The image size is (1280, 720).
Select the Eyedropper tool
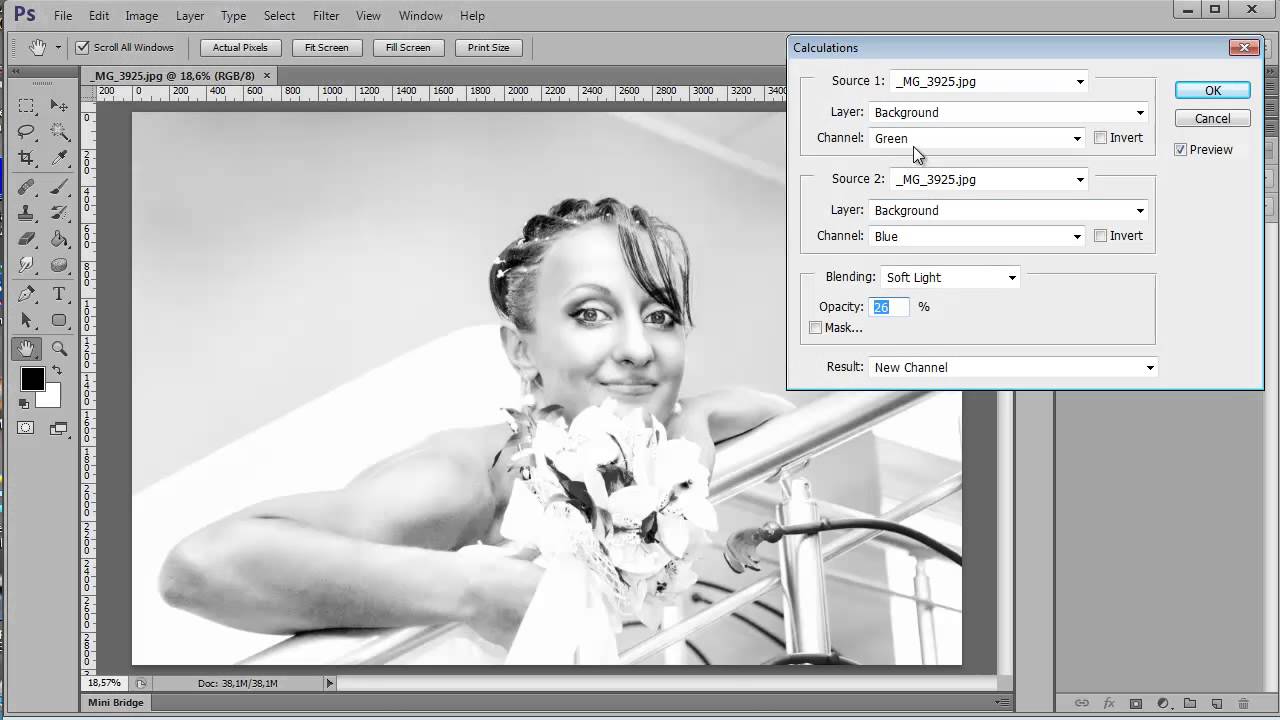pyautogui.click(x=59, y=158)
